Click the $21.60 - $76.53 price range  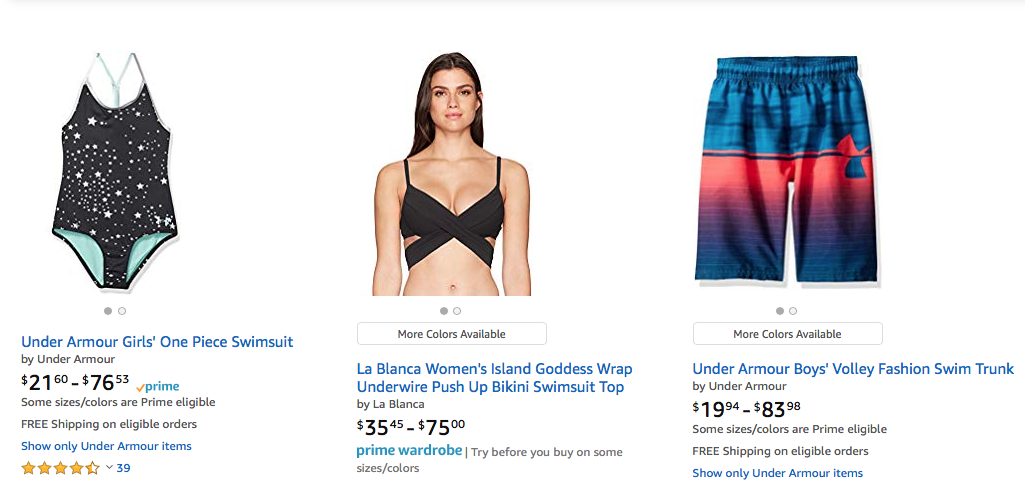pyautogui.click(x=75, y=383)
